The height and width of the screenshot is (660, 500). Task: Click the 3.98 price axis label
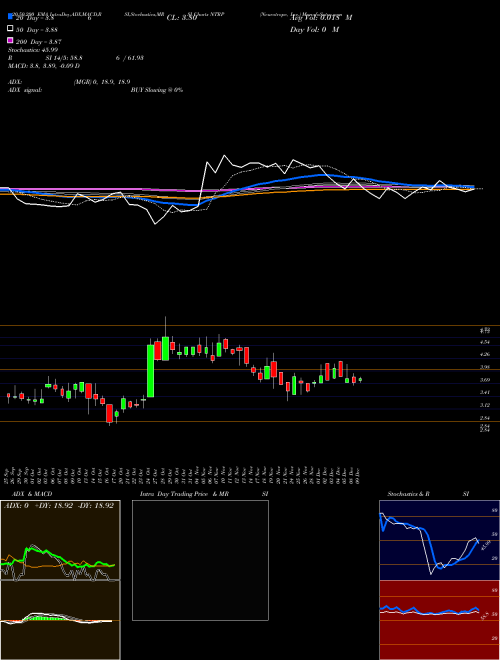click(x=485, y=367)
